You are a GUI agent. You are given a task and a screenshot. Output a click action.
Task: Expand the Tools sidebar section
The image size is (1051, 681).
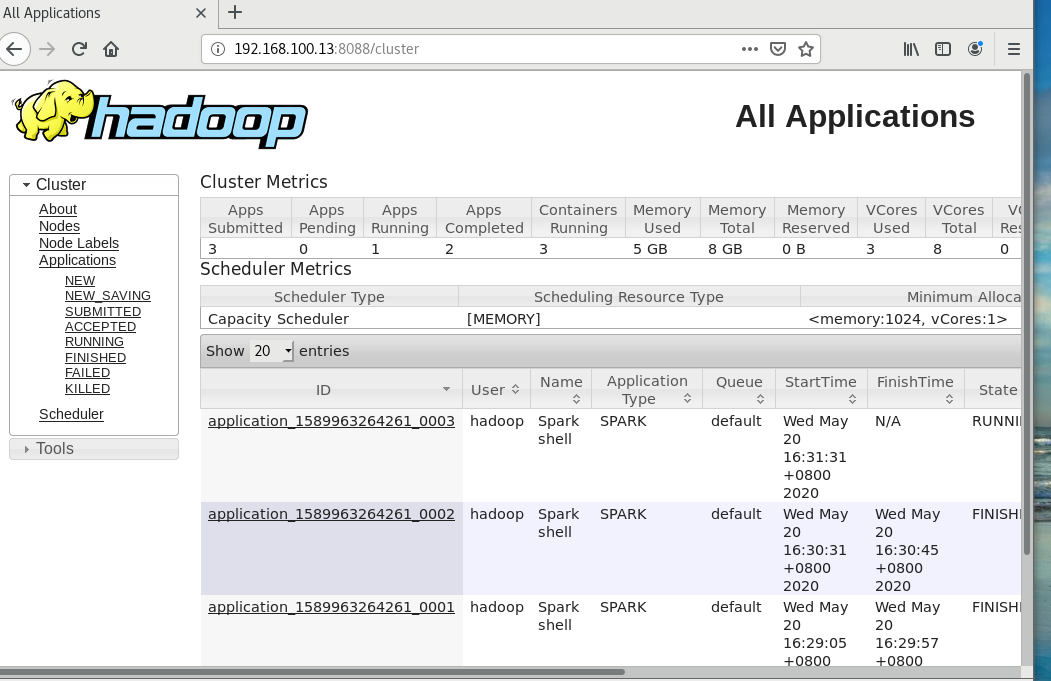tap(94, 448)
